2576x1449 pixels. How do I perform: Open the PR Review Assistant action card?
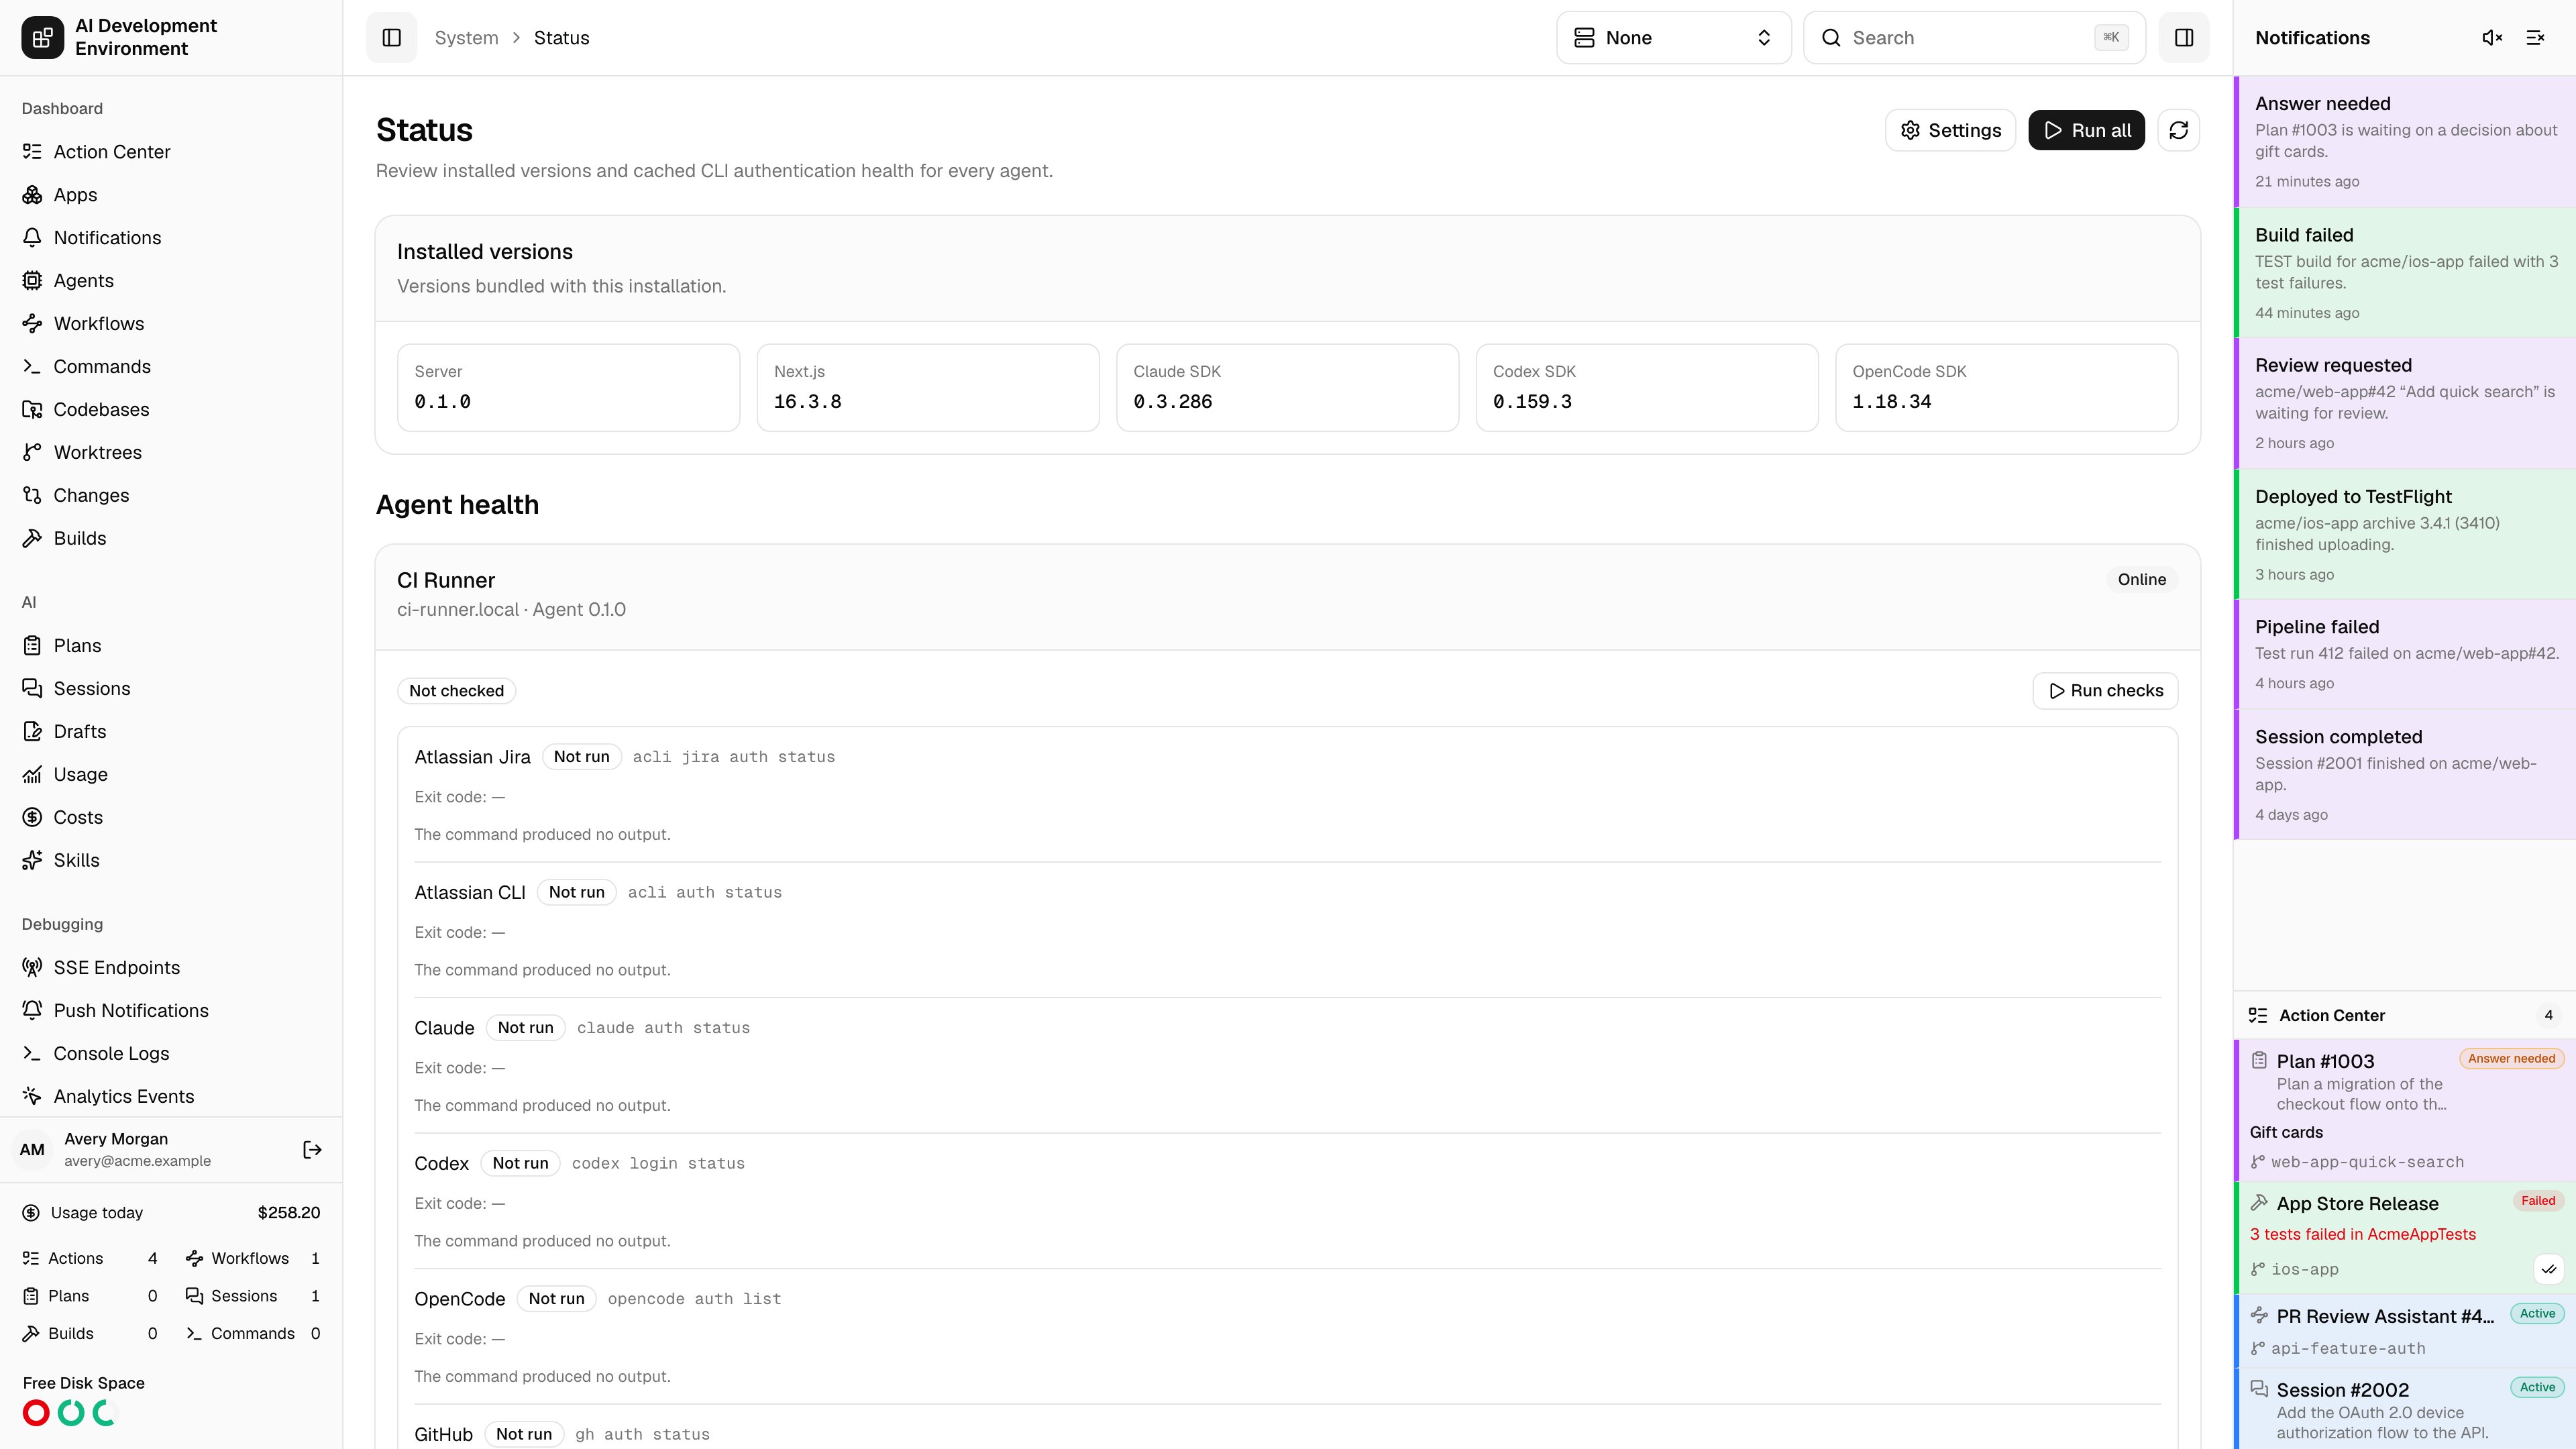click(2405, 1331)
